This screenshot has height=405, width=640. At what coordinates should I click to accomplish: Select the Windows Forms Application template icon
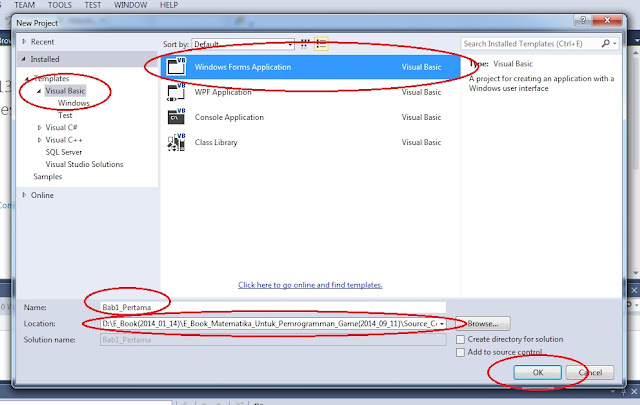[176, 67]
